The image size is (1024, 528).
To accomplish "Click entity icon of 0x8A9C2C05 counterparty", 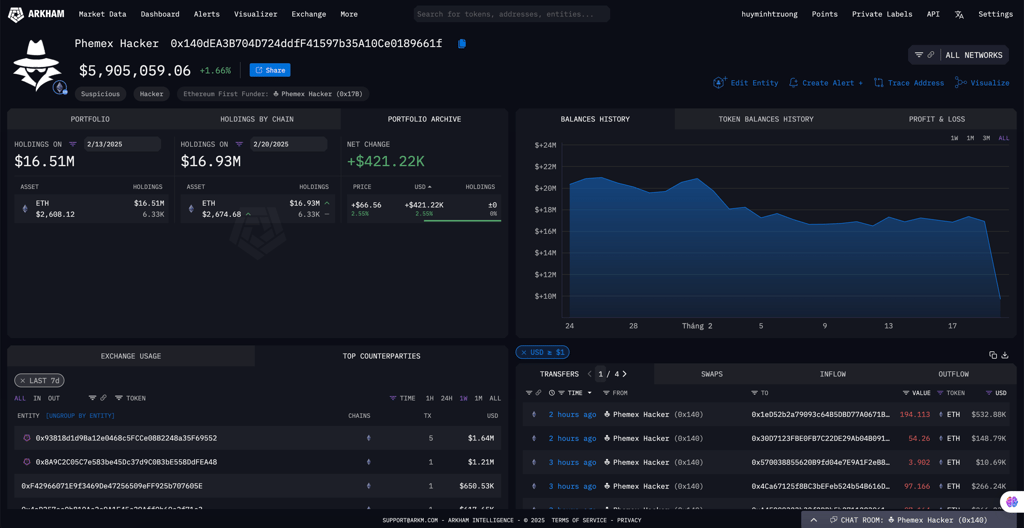I will pos(27,462).
